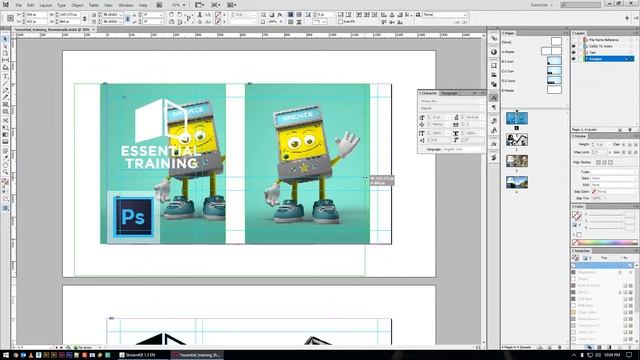Viewport: 640px width, 360px height.
Task: Toggle visibility of Images layer
Action: point(574,59)
